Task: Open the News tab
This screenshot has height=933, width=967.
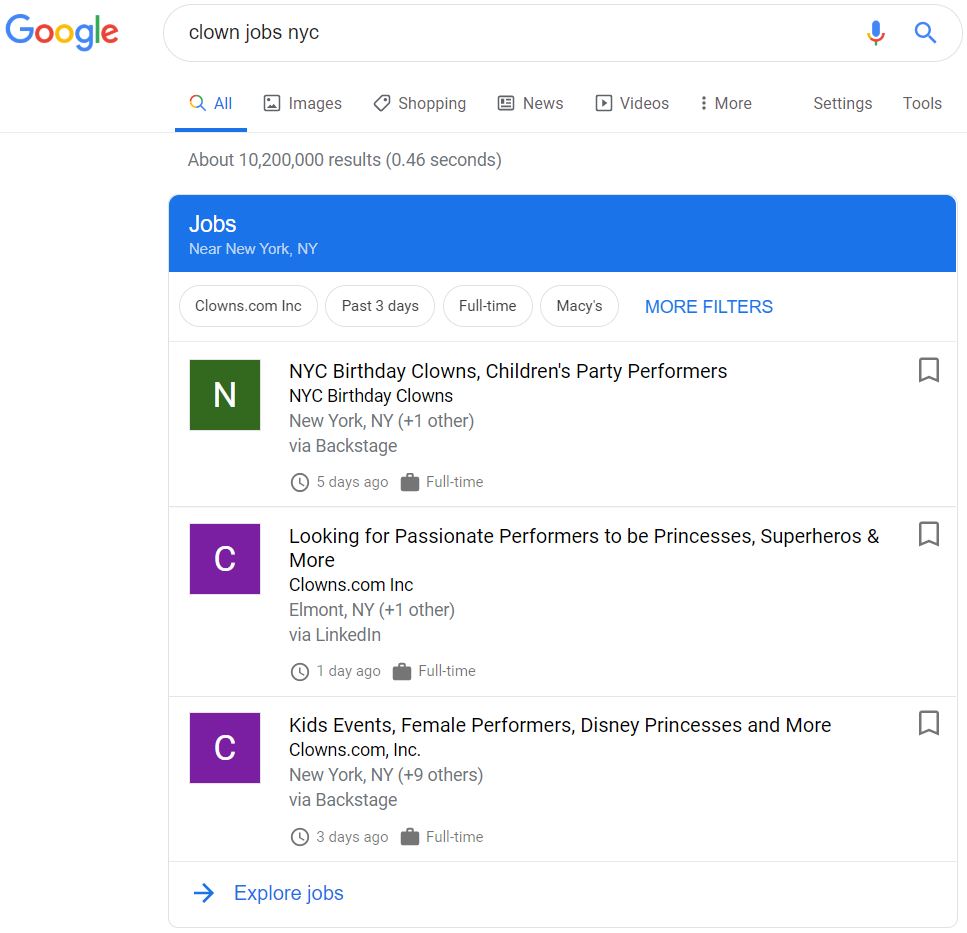Action: click(530, 103)
